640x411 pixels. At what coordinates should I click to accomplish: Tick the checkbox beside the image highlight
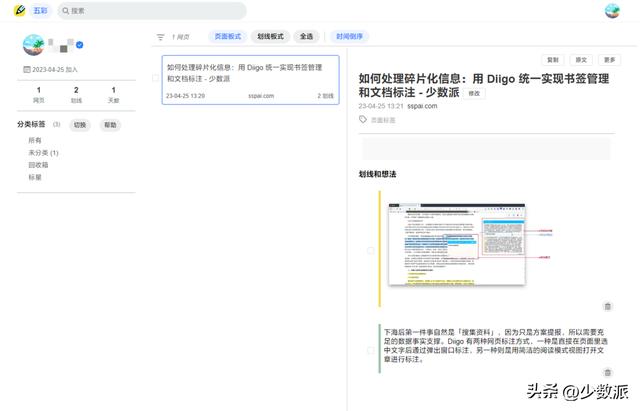coord(370,251)
